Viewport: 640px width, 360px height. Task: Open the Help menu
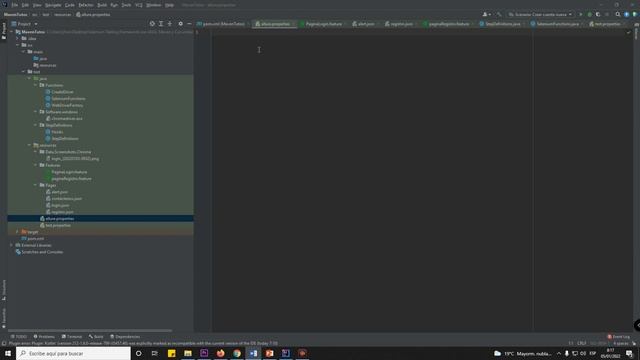169,5
